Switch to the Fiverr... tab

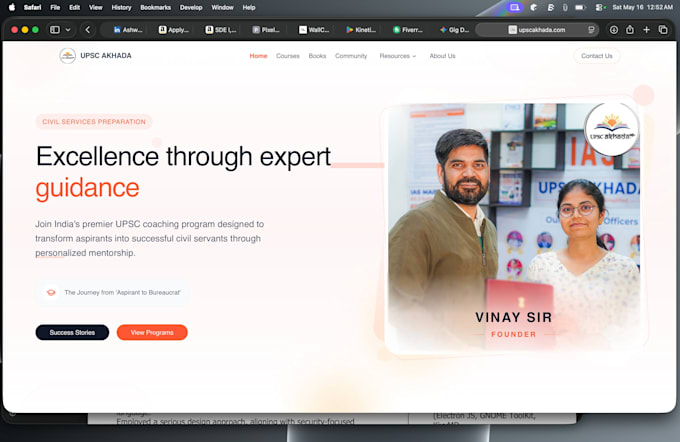click(408, 29)
